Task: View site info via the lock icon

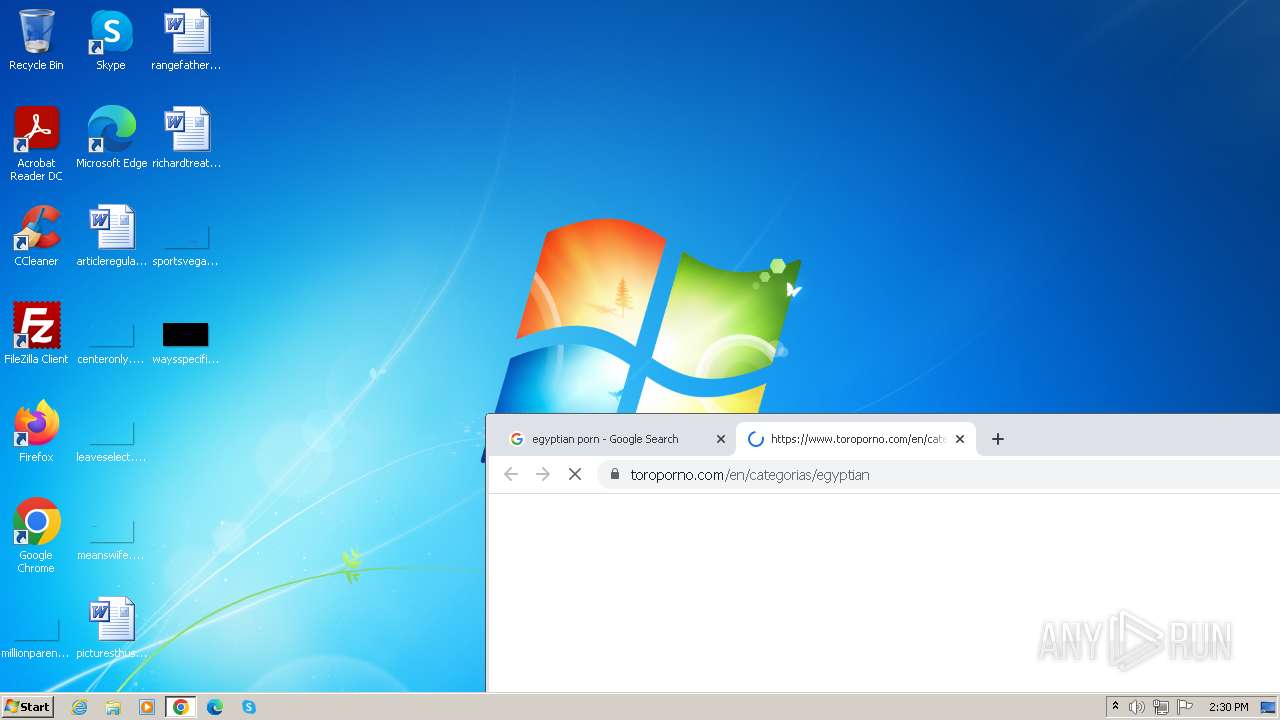Action: (614, 475)
